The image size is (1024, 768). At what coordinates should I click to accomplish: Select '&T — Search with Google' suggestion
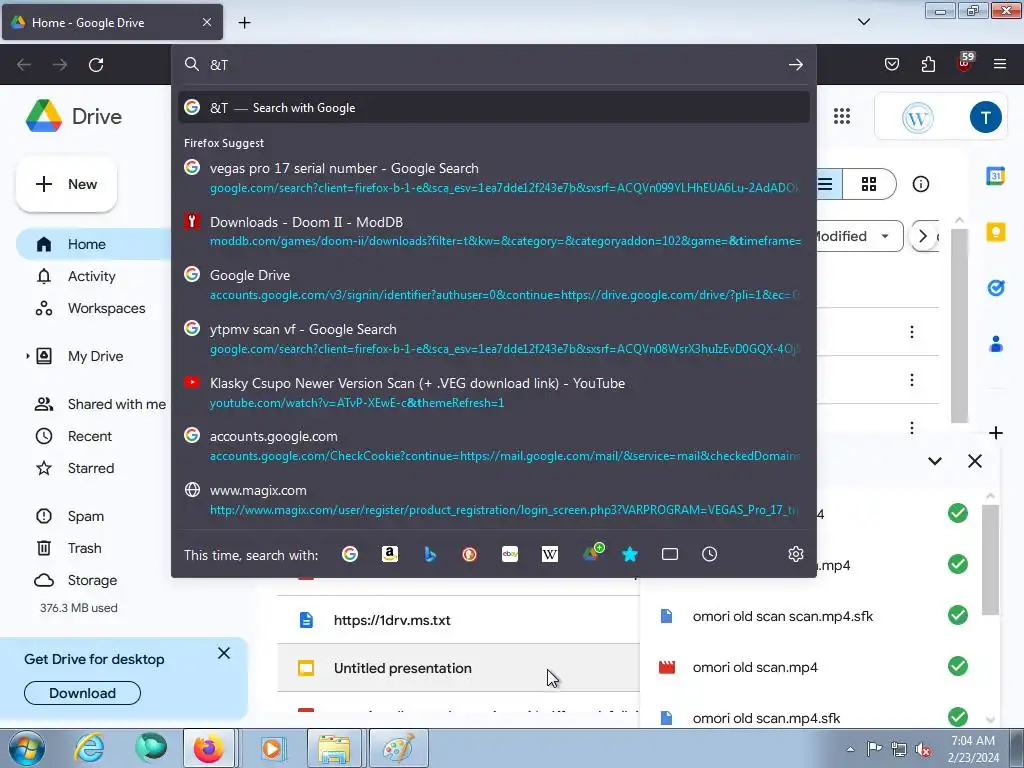[494, 108]
